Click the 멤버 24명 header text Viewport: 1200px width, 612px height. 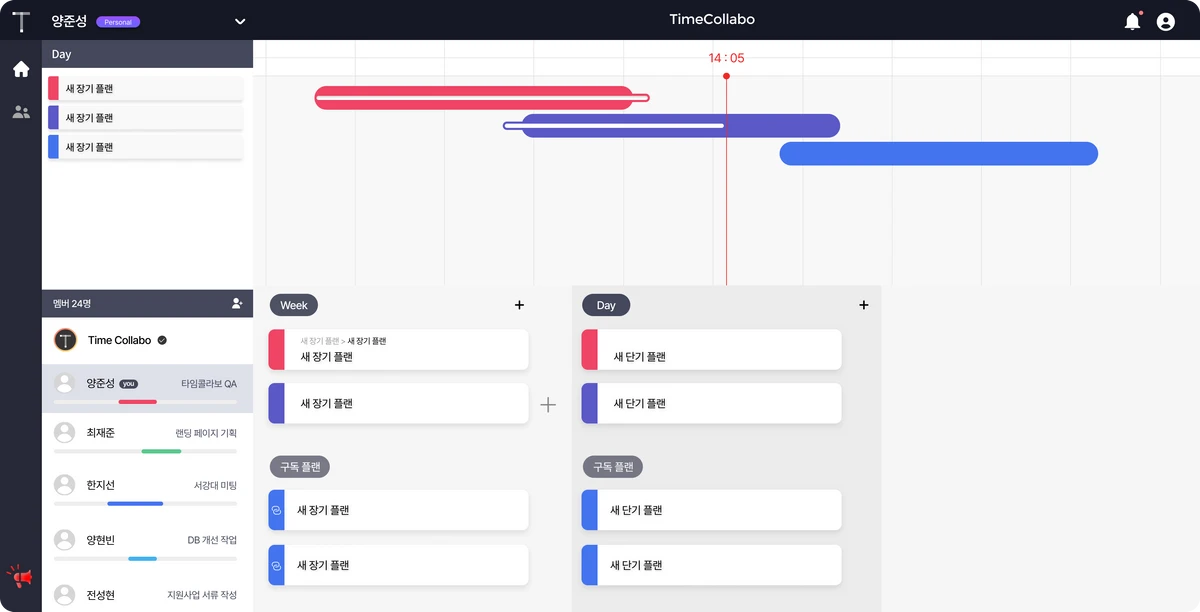[72, 303]
